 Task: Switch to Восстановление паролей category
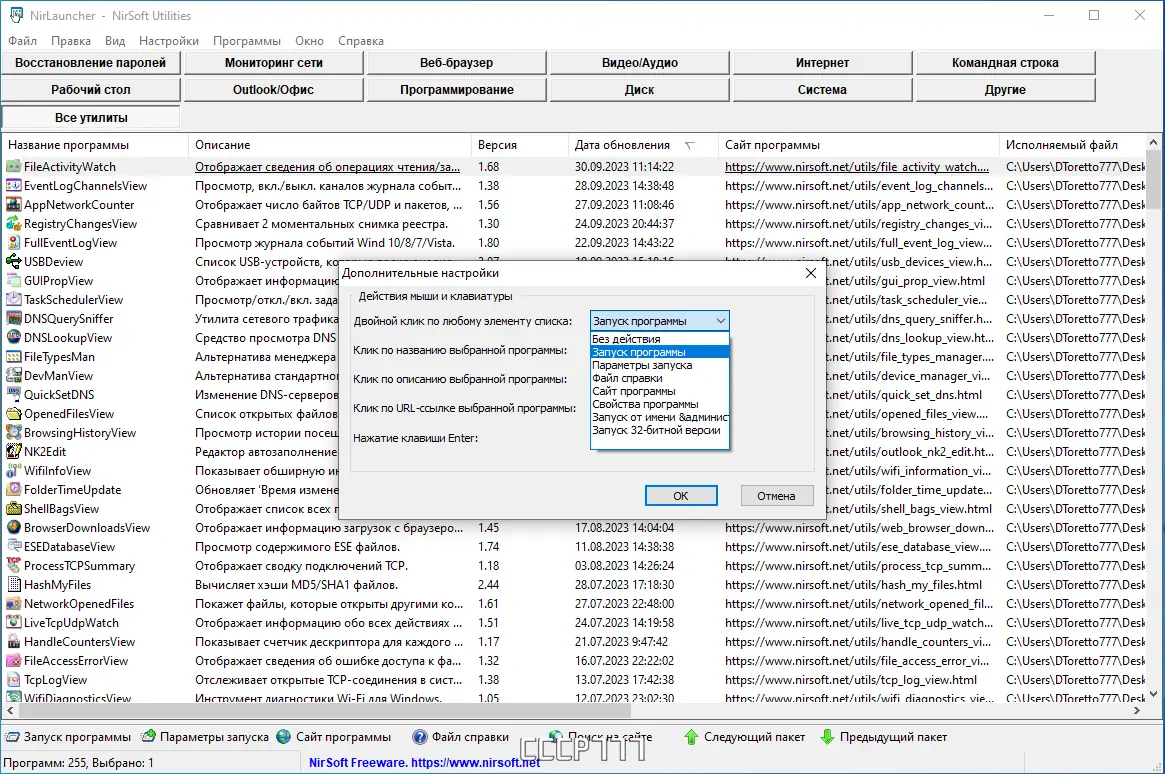coord(91,62)
